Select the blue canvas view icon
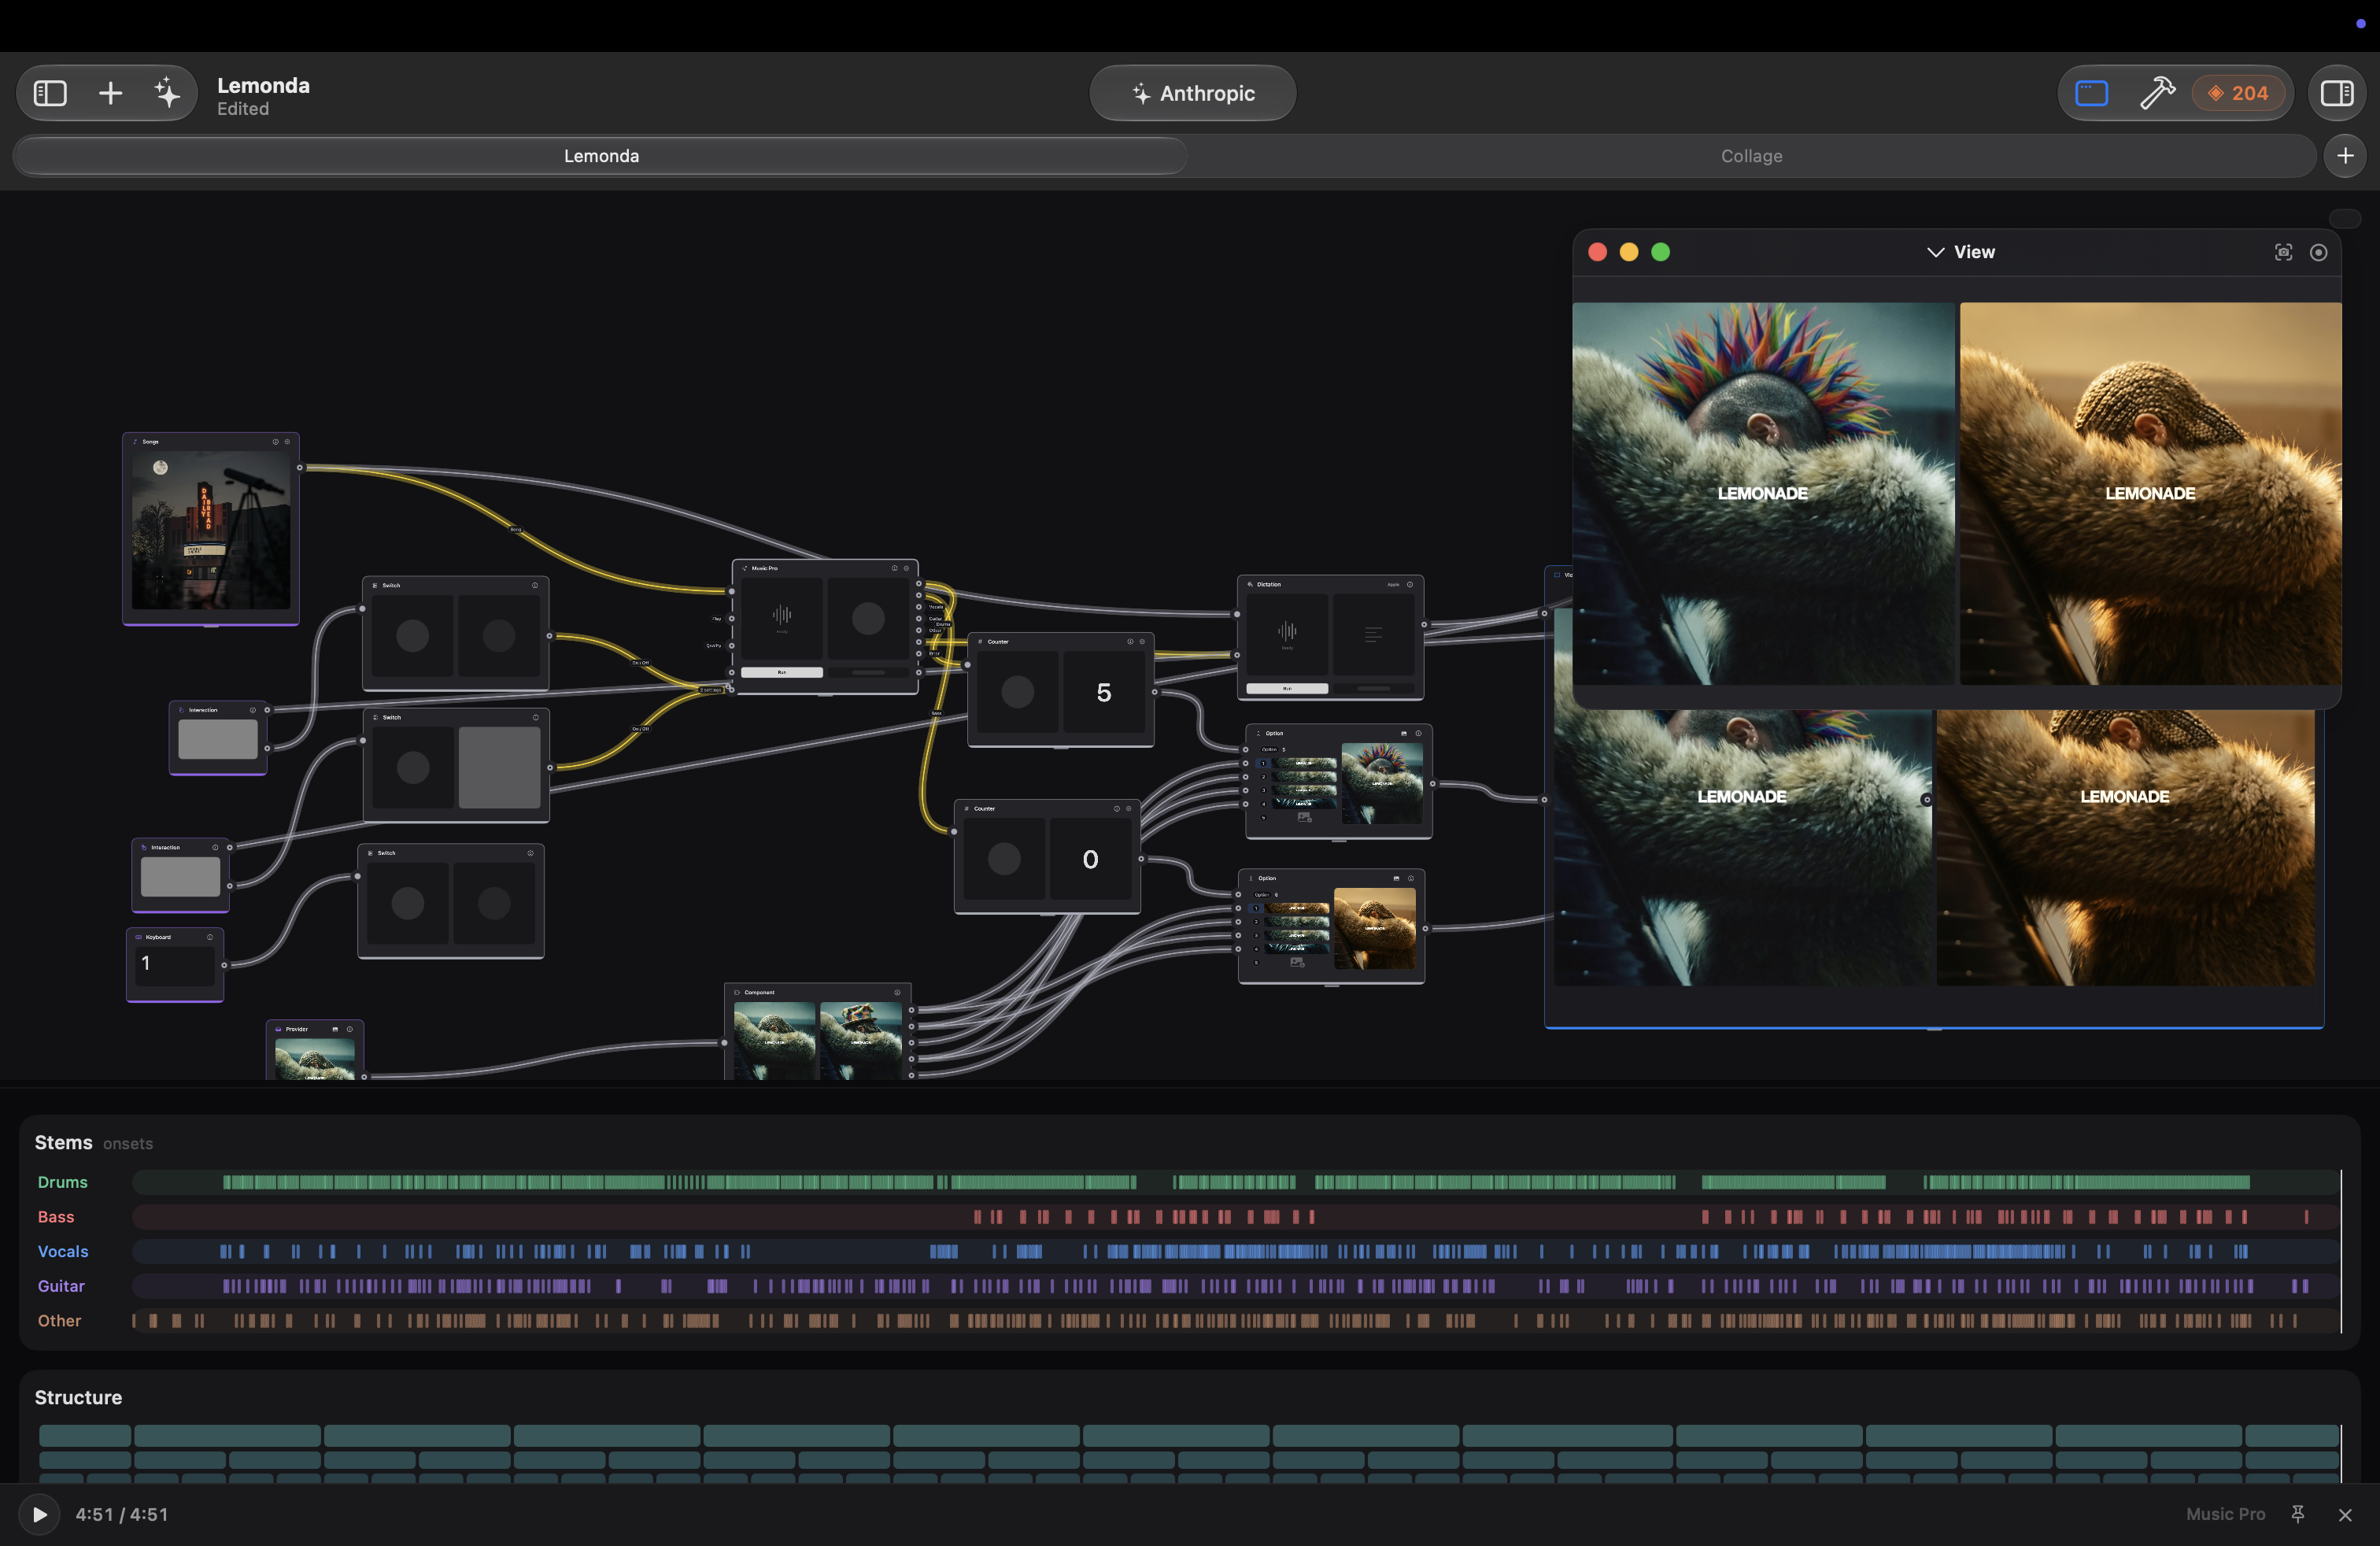Viewport: 2380px width, 1546px height. tap(2091, 93)
